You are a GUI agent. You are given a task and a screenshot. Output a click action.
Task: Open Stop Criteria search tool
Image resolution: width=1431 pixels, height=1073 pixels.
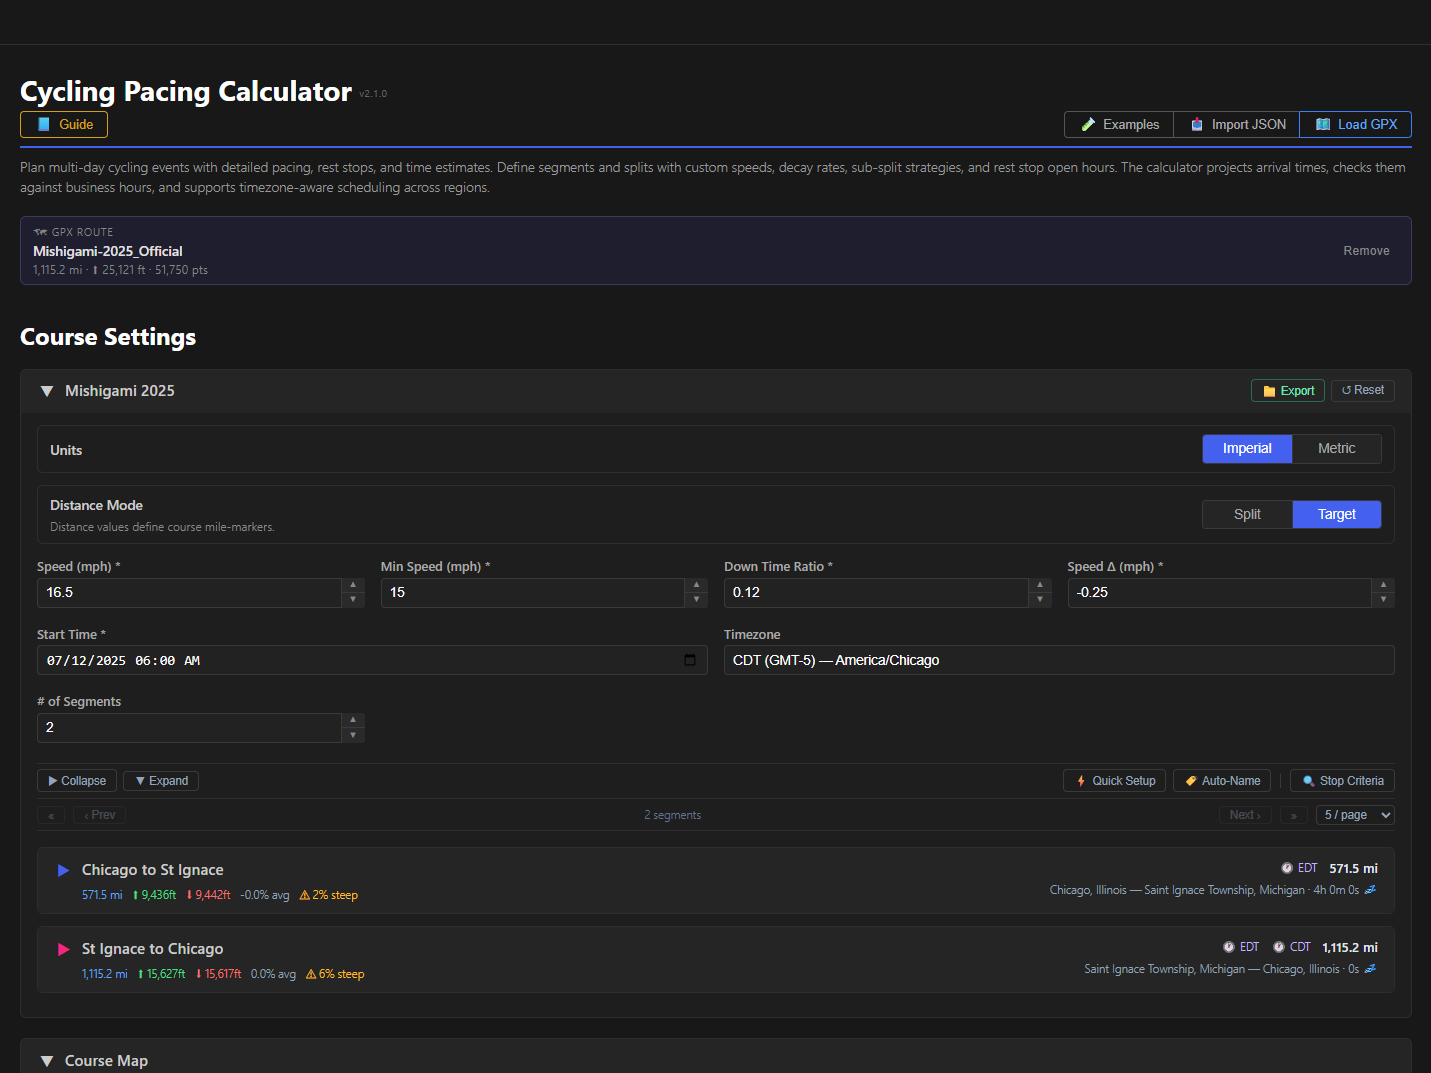click(x=1342, y=781)
